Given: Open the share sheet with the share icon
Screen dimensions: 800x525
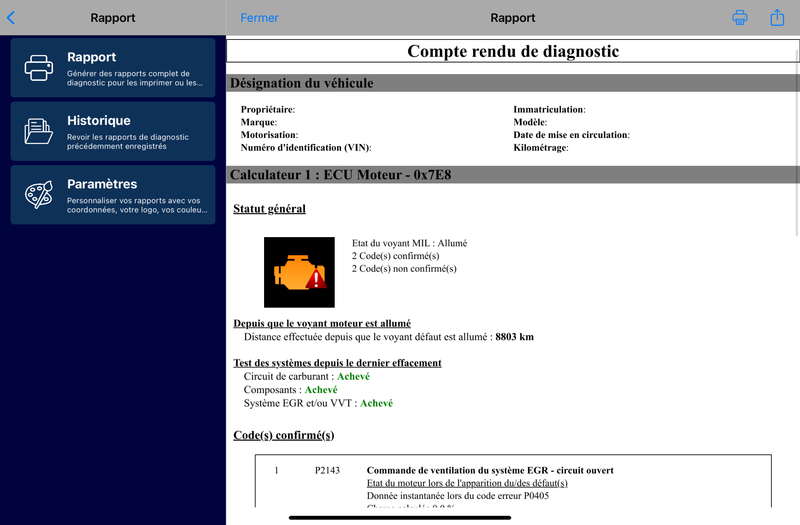Looking at the screenshot, I should point(777,18).
